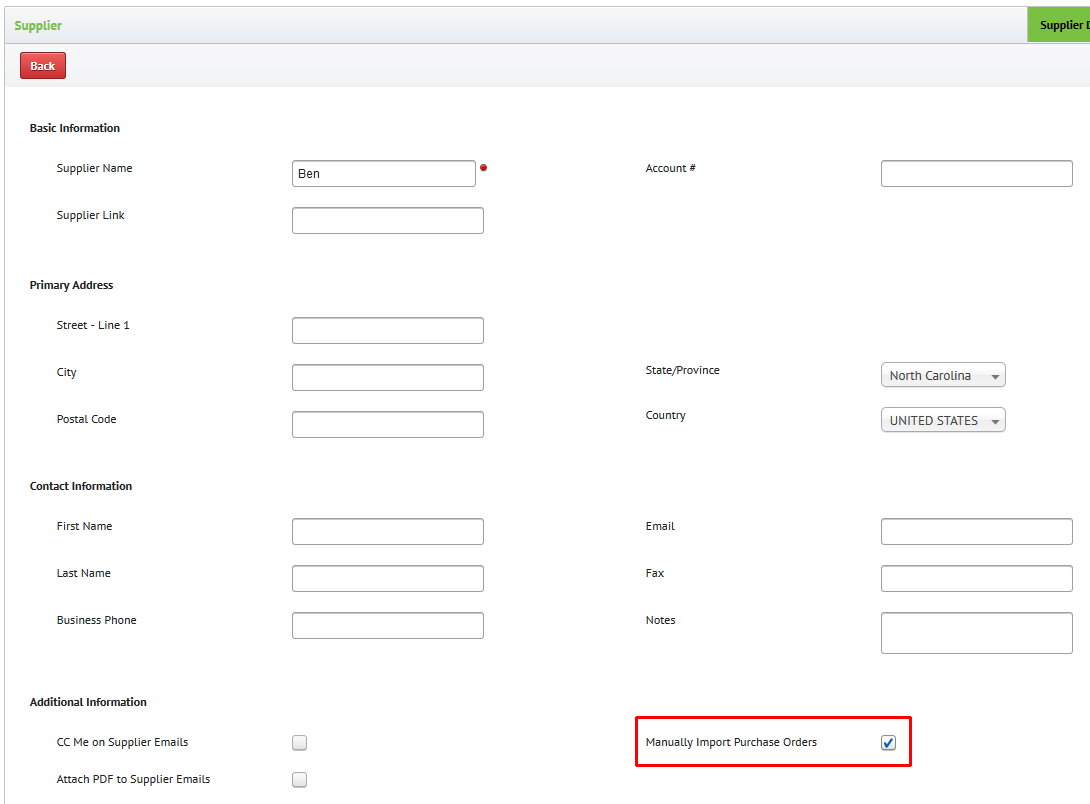Click the Supplier Name field containing Ben
The width and height of the screenshot is (1090, 804).
(x=384, y=174)
